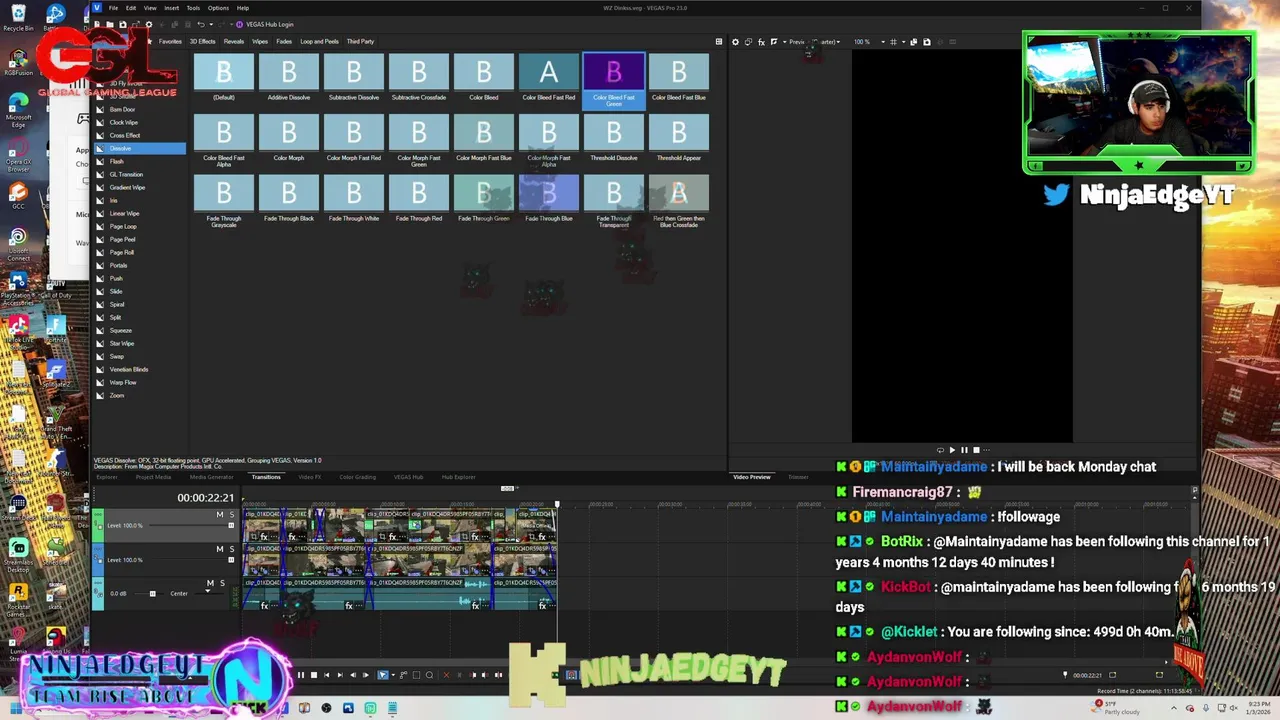Image resolution: width=1280 pixels, height=720 pixels.
Task: Solo the second video track
Action: 232,549
